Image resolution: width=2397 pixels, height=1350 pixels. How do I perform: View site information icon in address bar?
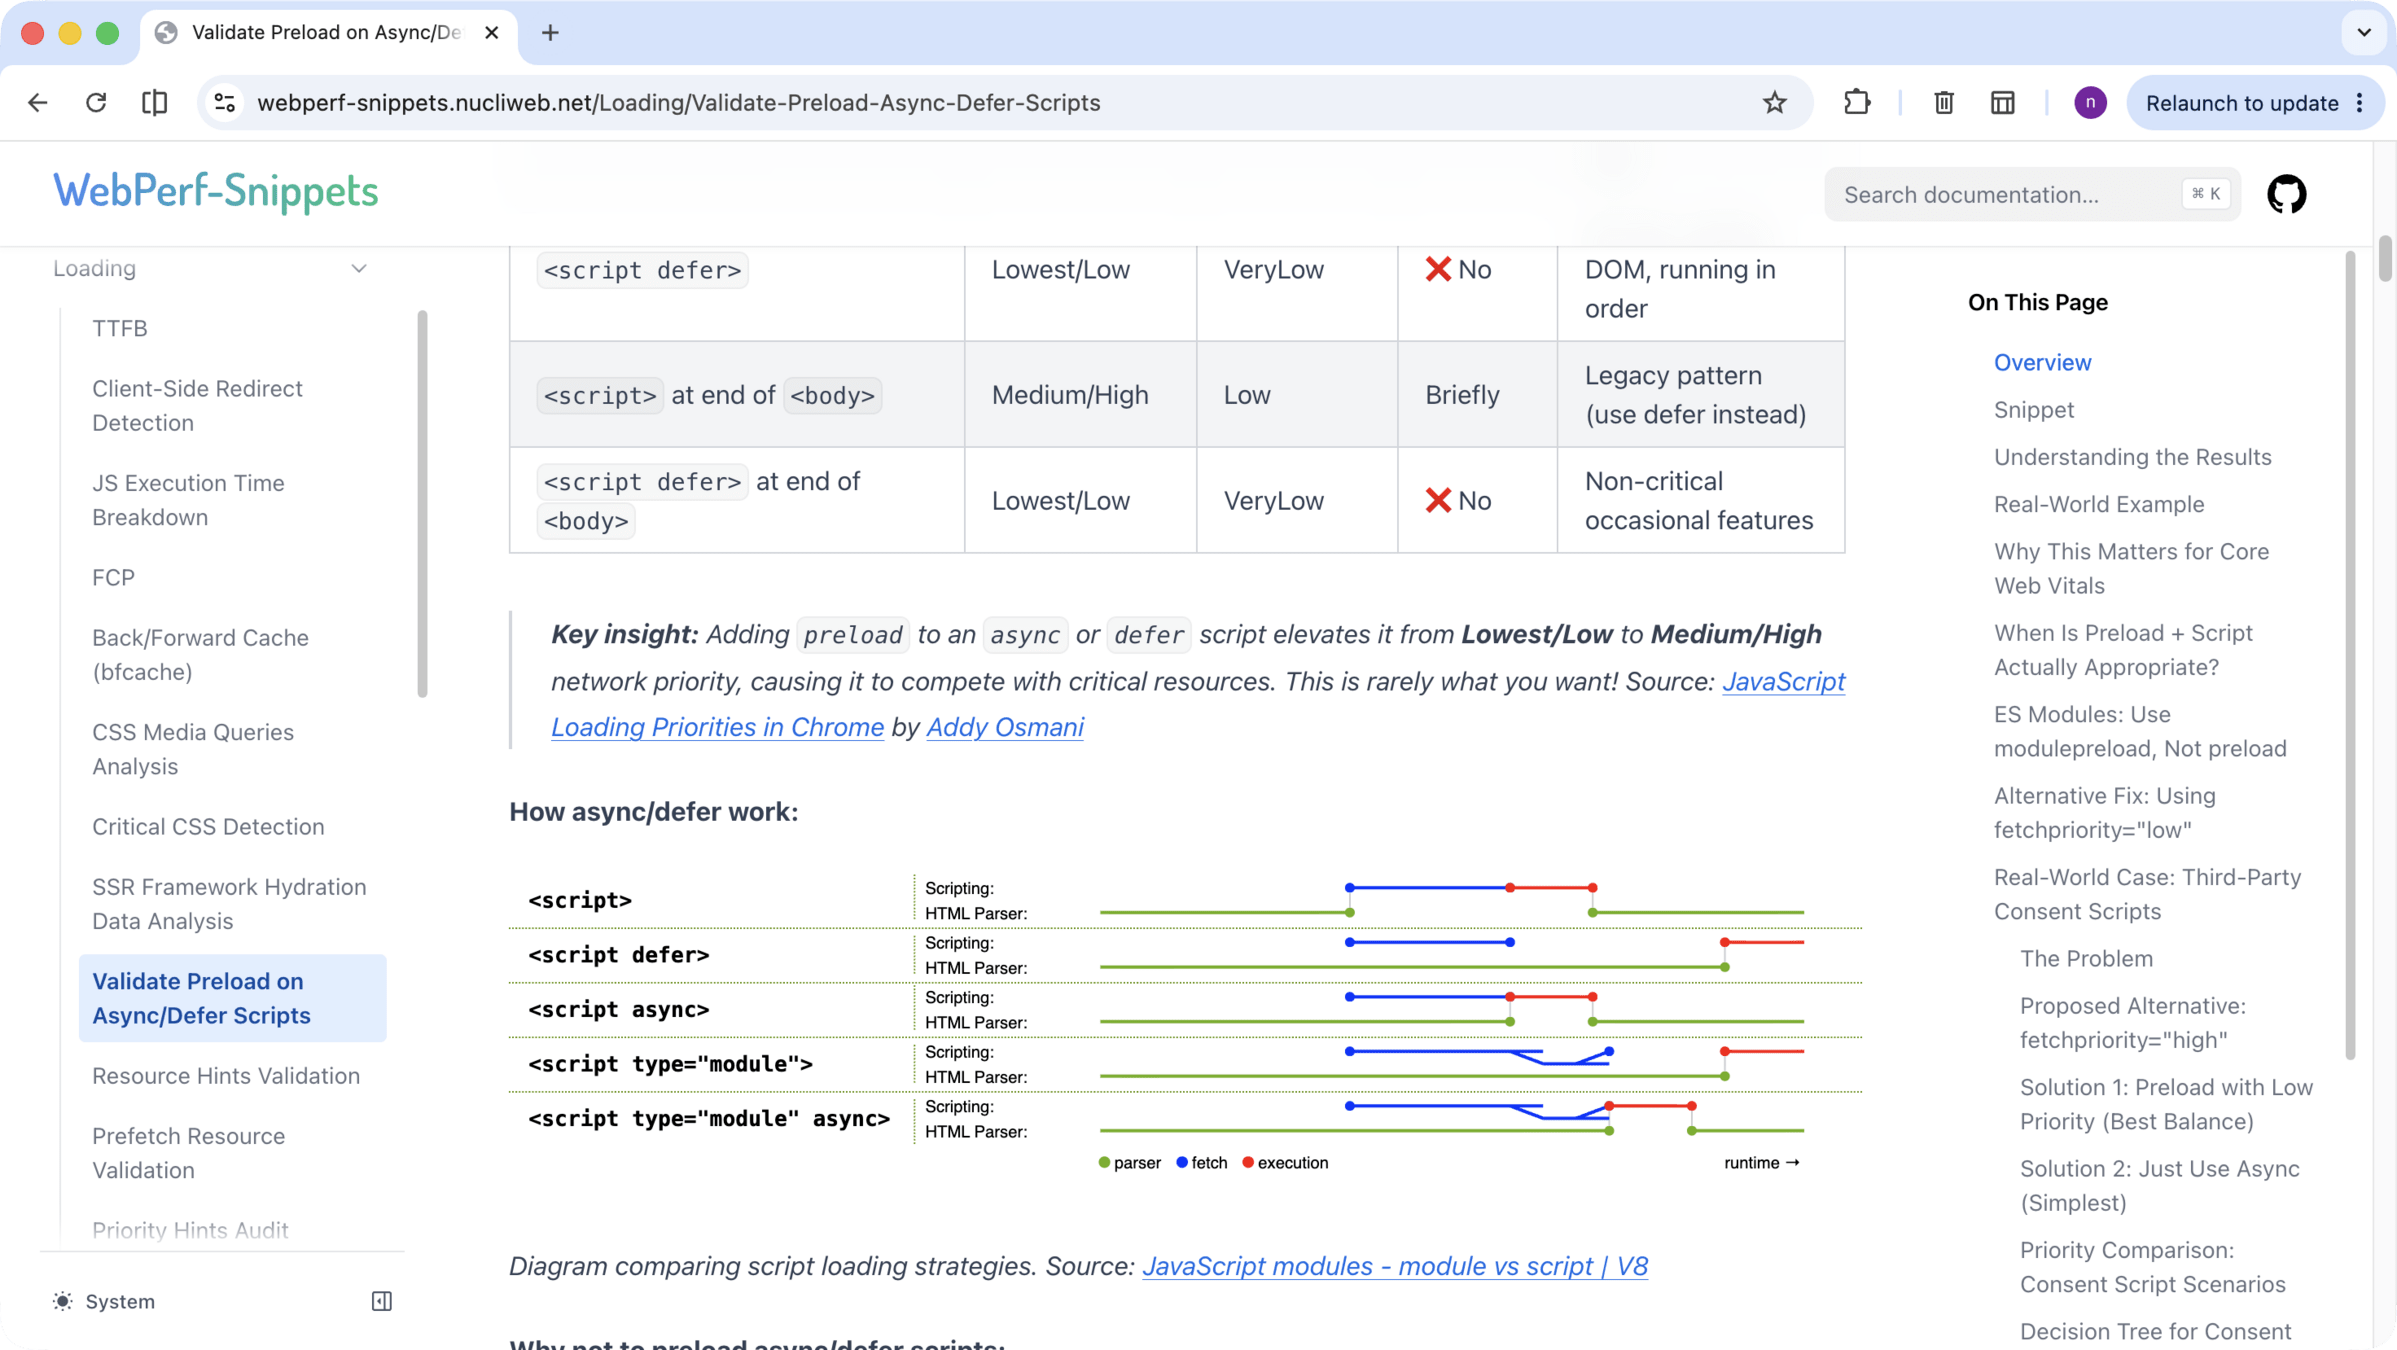click(225, 102)
